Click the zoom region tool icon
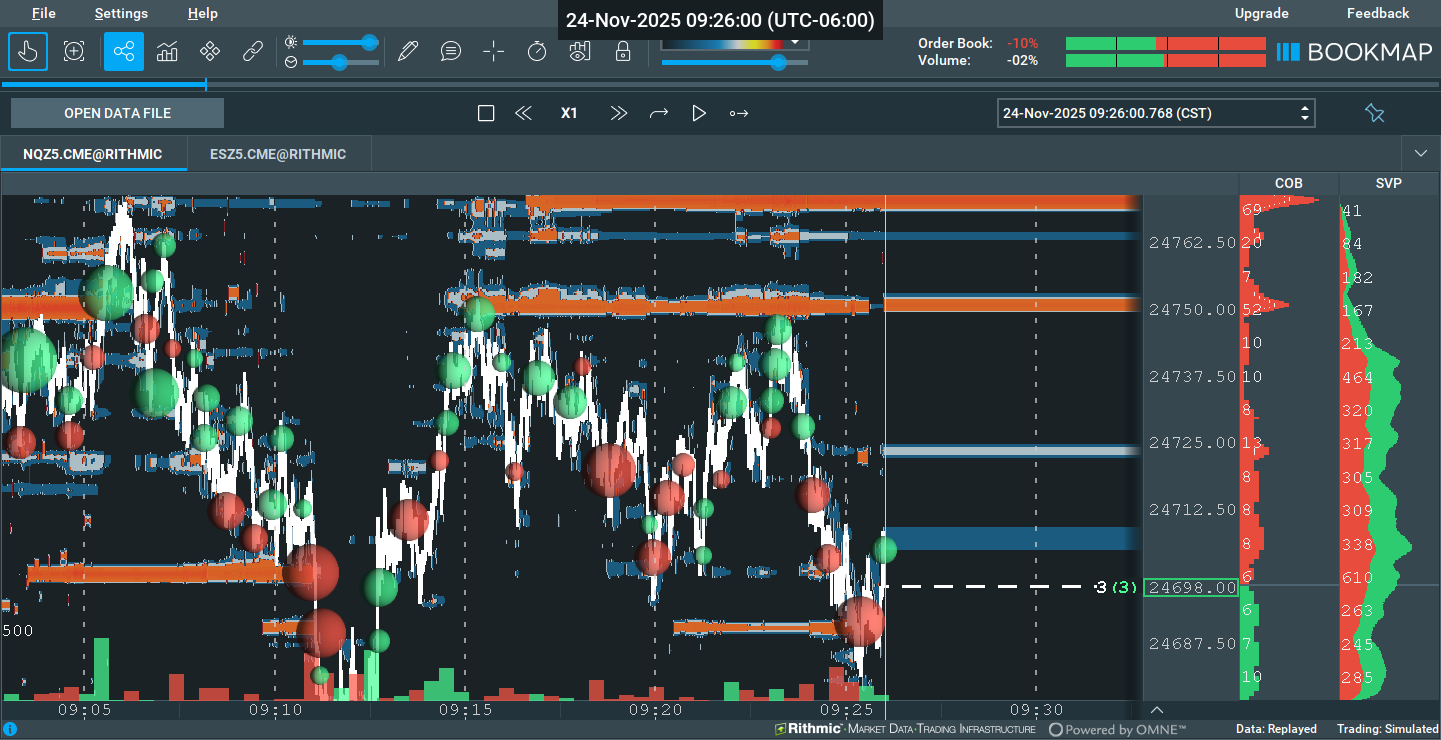Image resolution: width=1441 pixels, height=740 pixels. tap(74, 52)
